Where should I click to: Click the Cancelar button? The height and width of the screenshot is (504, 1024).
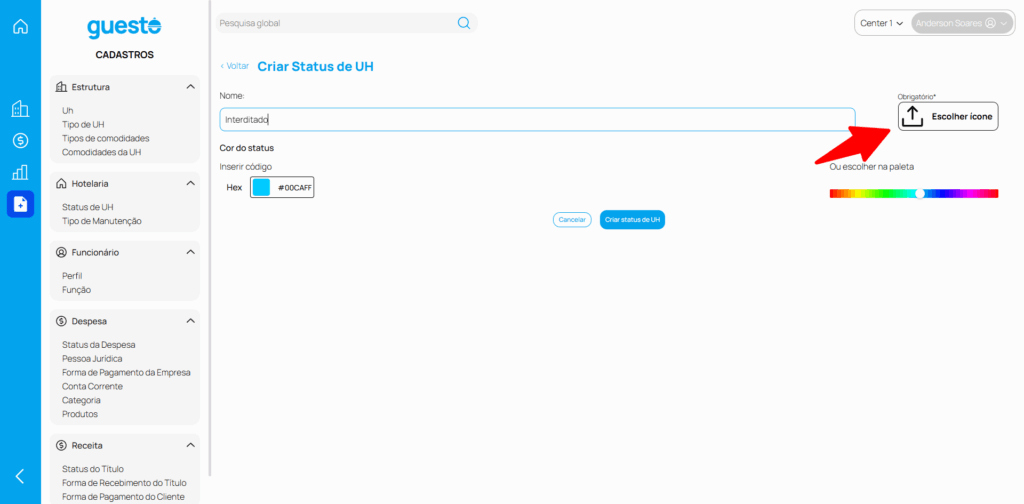click(x=572, y=219)
